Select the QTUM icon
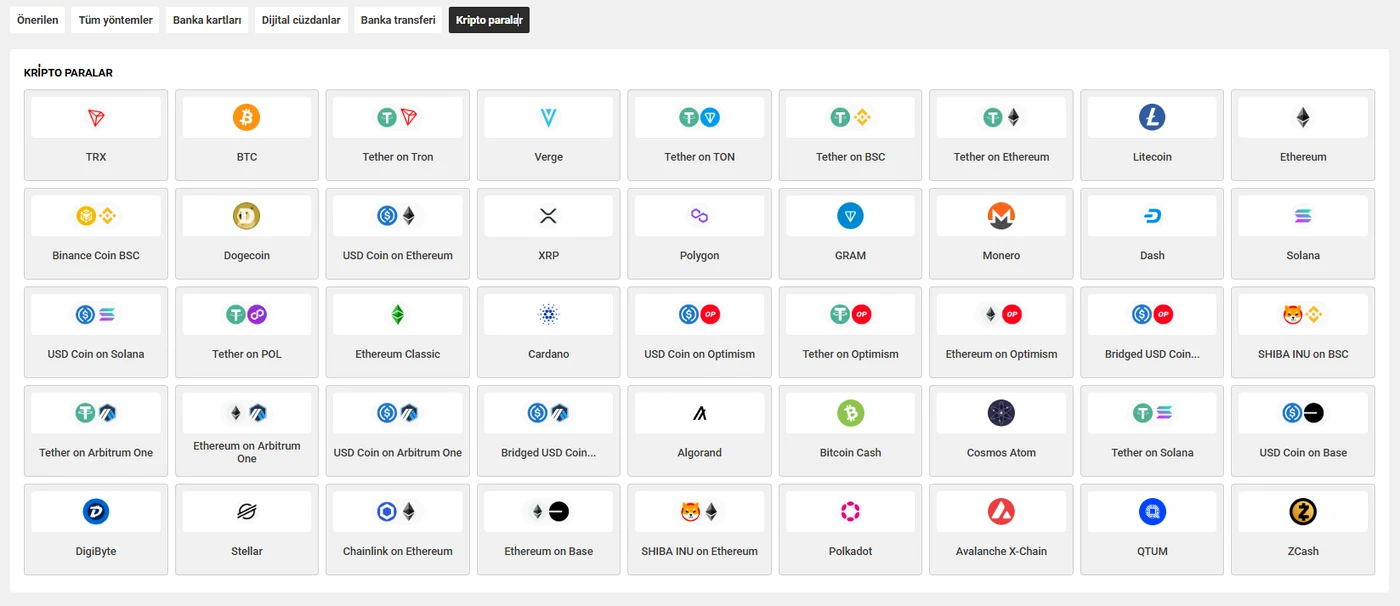Screen dimensions: 1400x606 point(1152,512)
